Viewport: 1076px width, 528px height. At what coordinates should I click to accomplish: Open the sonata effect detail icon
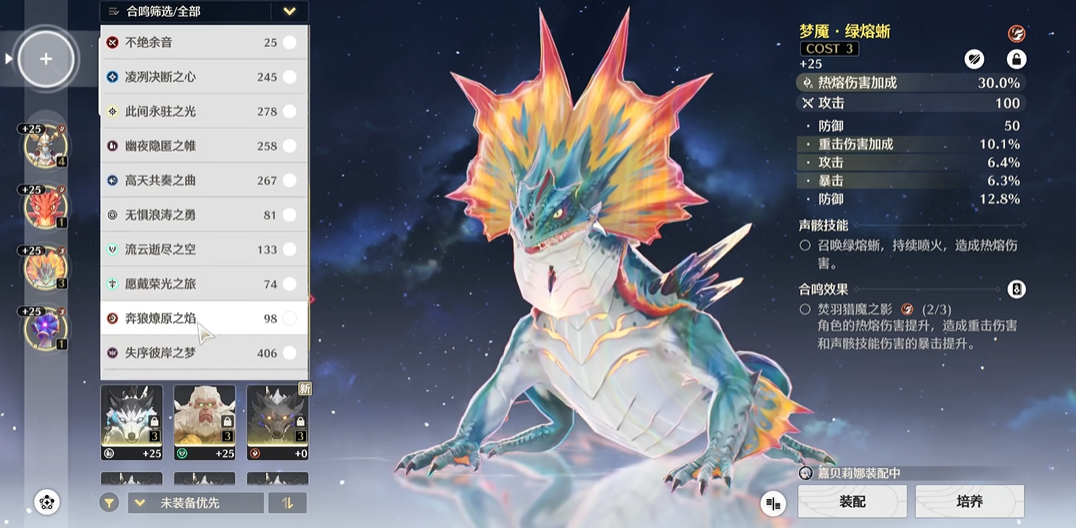[1016, 290]
